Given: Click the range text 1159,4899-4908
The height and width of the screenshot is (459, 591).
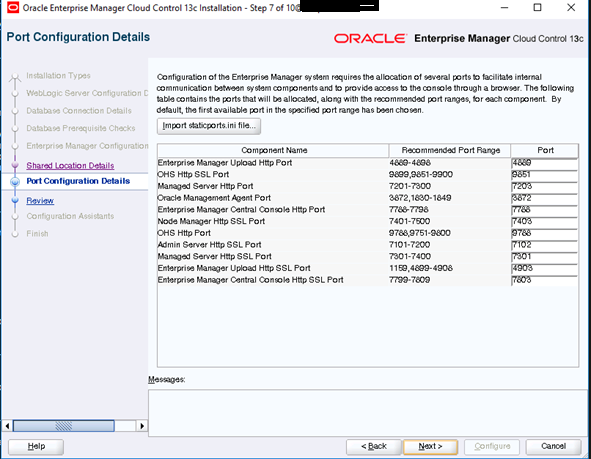Looking at the screenshot, I should (421, 268).
